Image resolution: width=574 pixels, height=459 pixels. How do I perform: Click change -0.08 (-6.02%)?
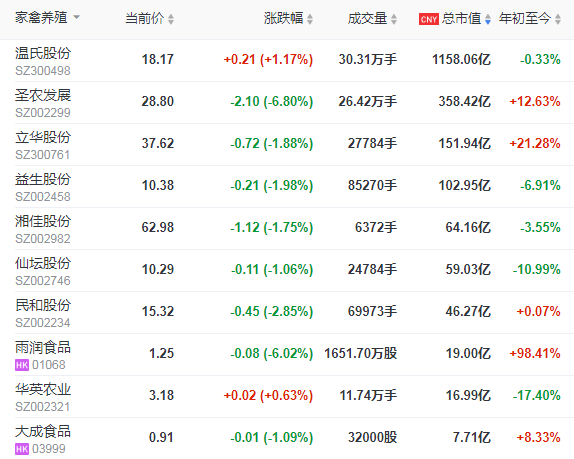pos(272,354)
